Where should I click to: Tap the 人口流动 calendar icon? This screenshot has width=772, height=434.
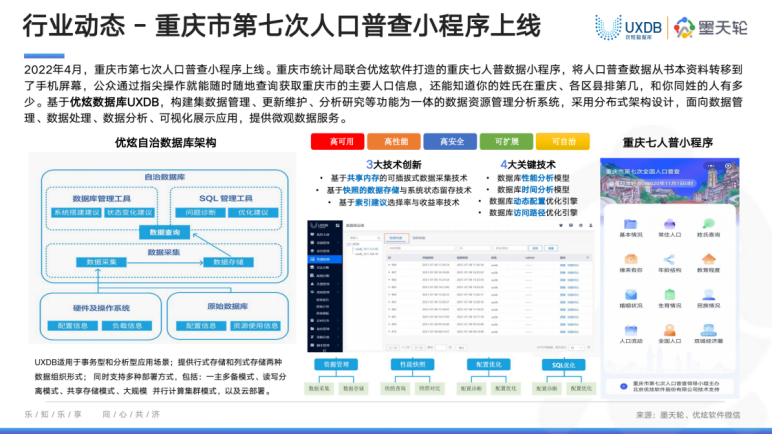[630, 330]
